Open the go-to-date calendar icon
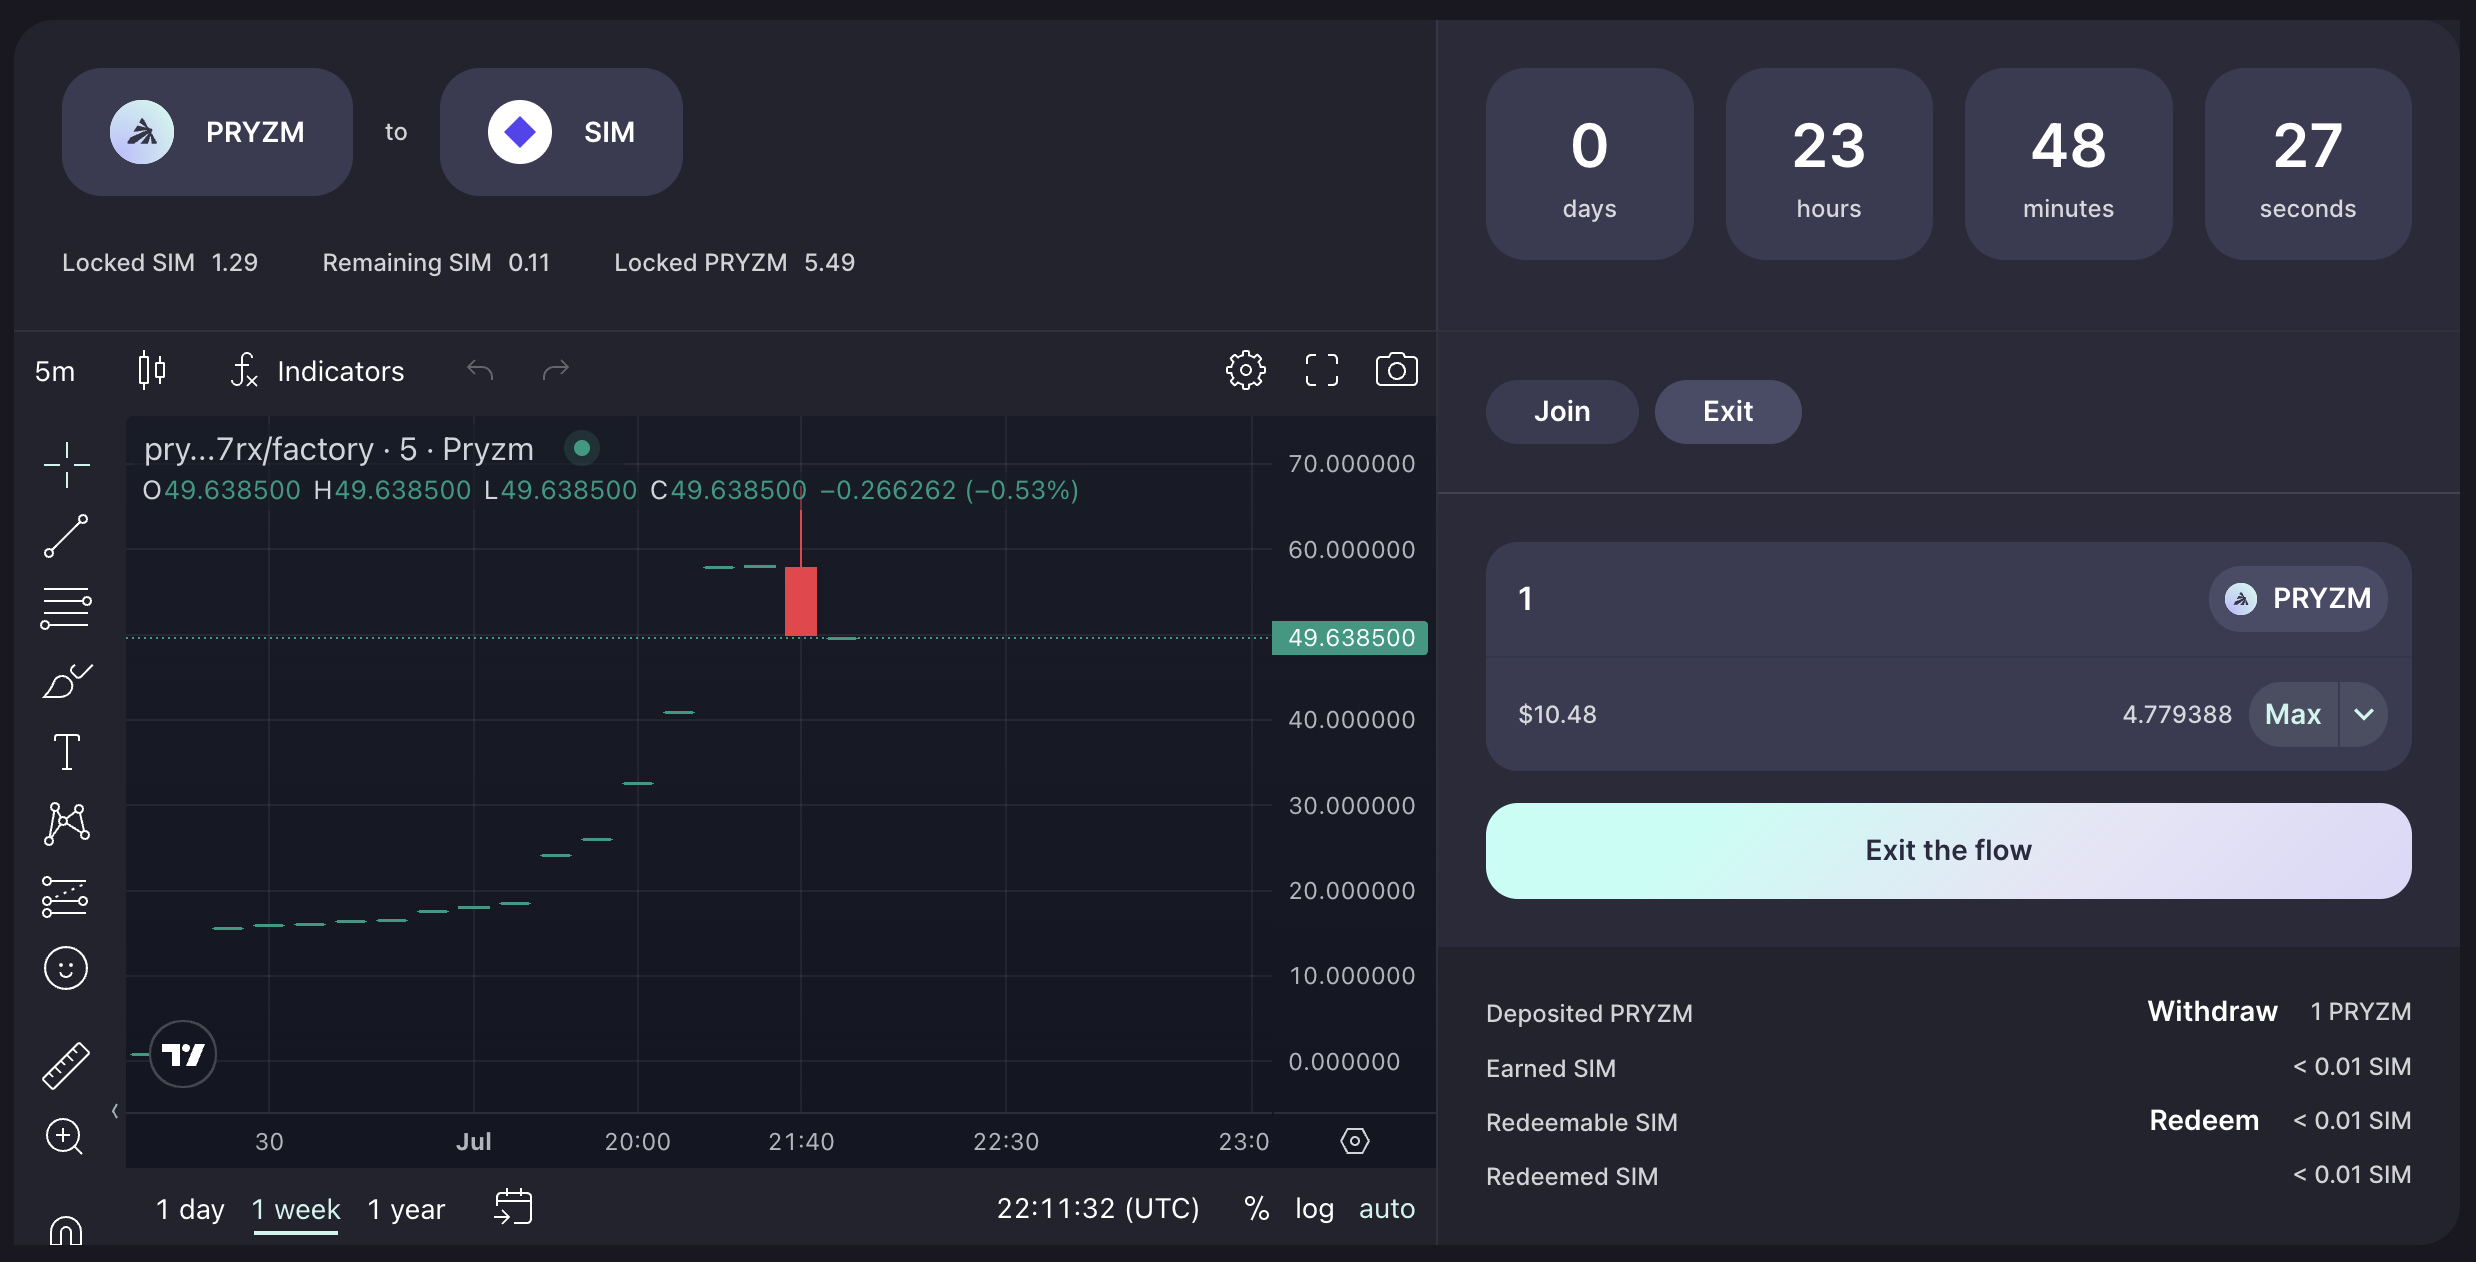The image size is (2476, 1262). [513, 1207]
